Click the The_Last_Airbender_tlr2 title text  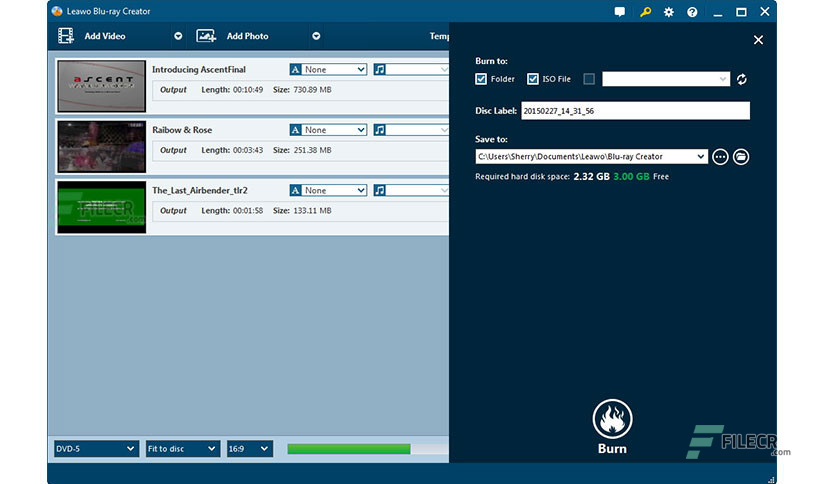click(x=200, y=190)
